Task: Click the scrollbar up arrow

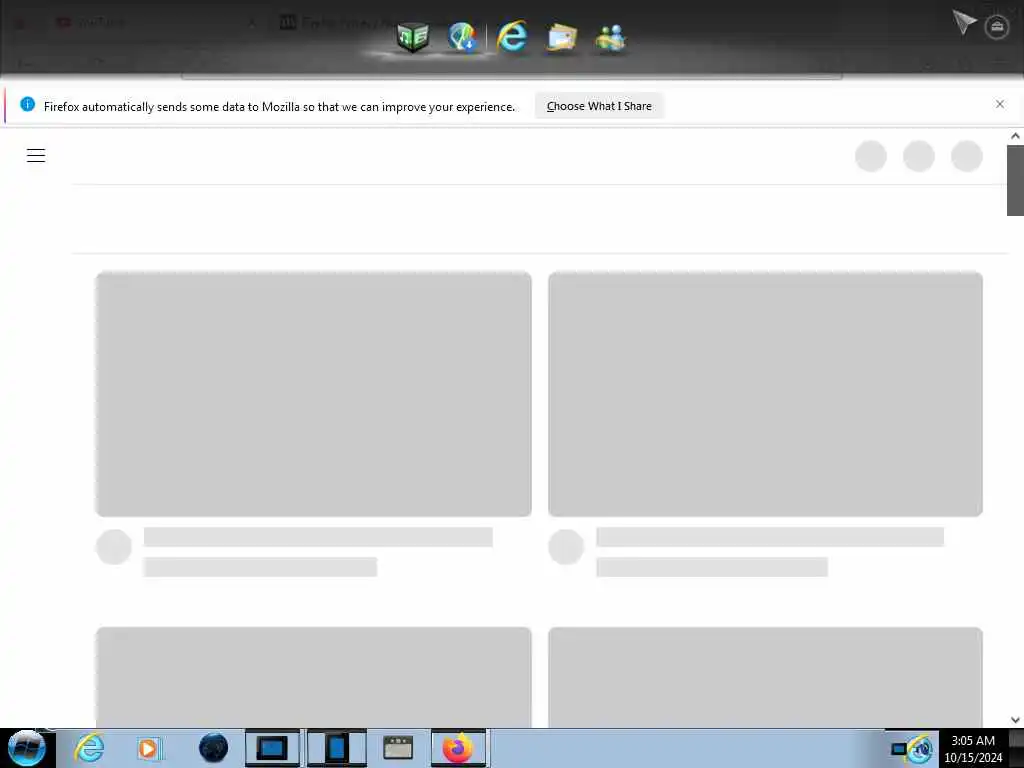Action: point(1016,136)
